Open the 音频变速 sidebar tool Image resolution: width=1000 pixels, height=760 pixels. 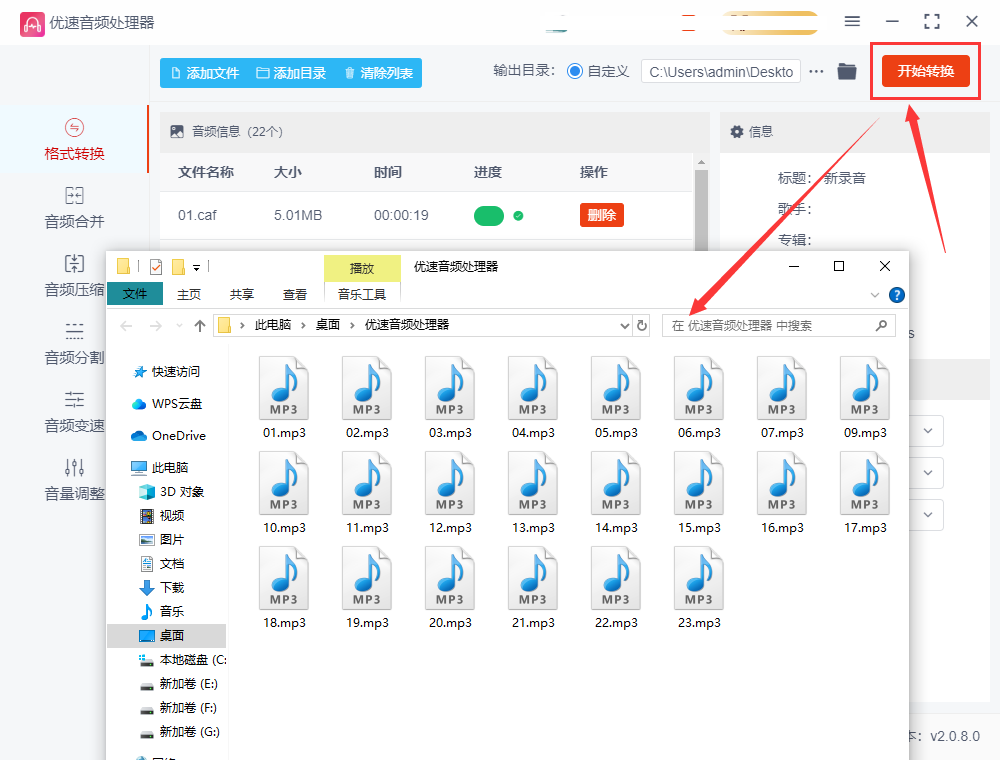pos(74,412)
